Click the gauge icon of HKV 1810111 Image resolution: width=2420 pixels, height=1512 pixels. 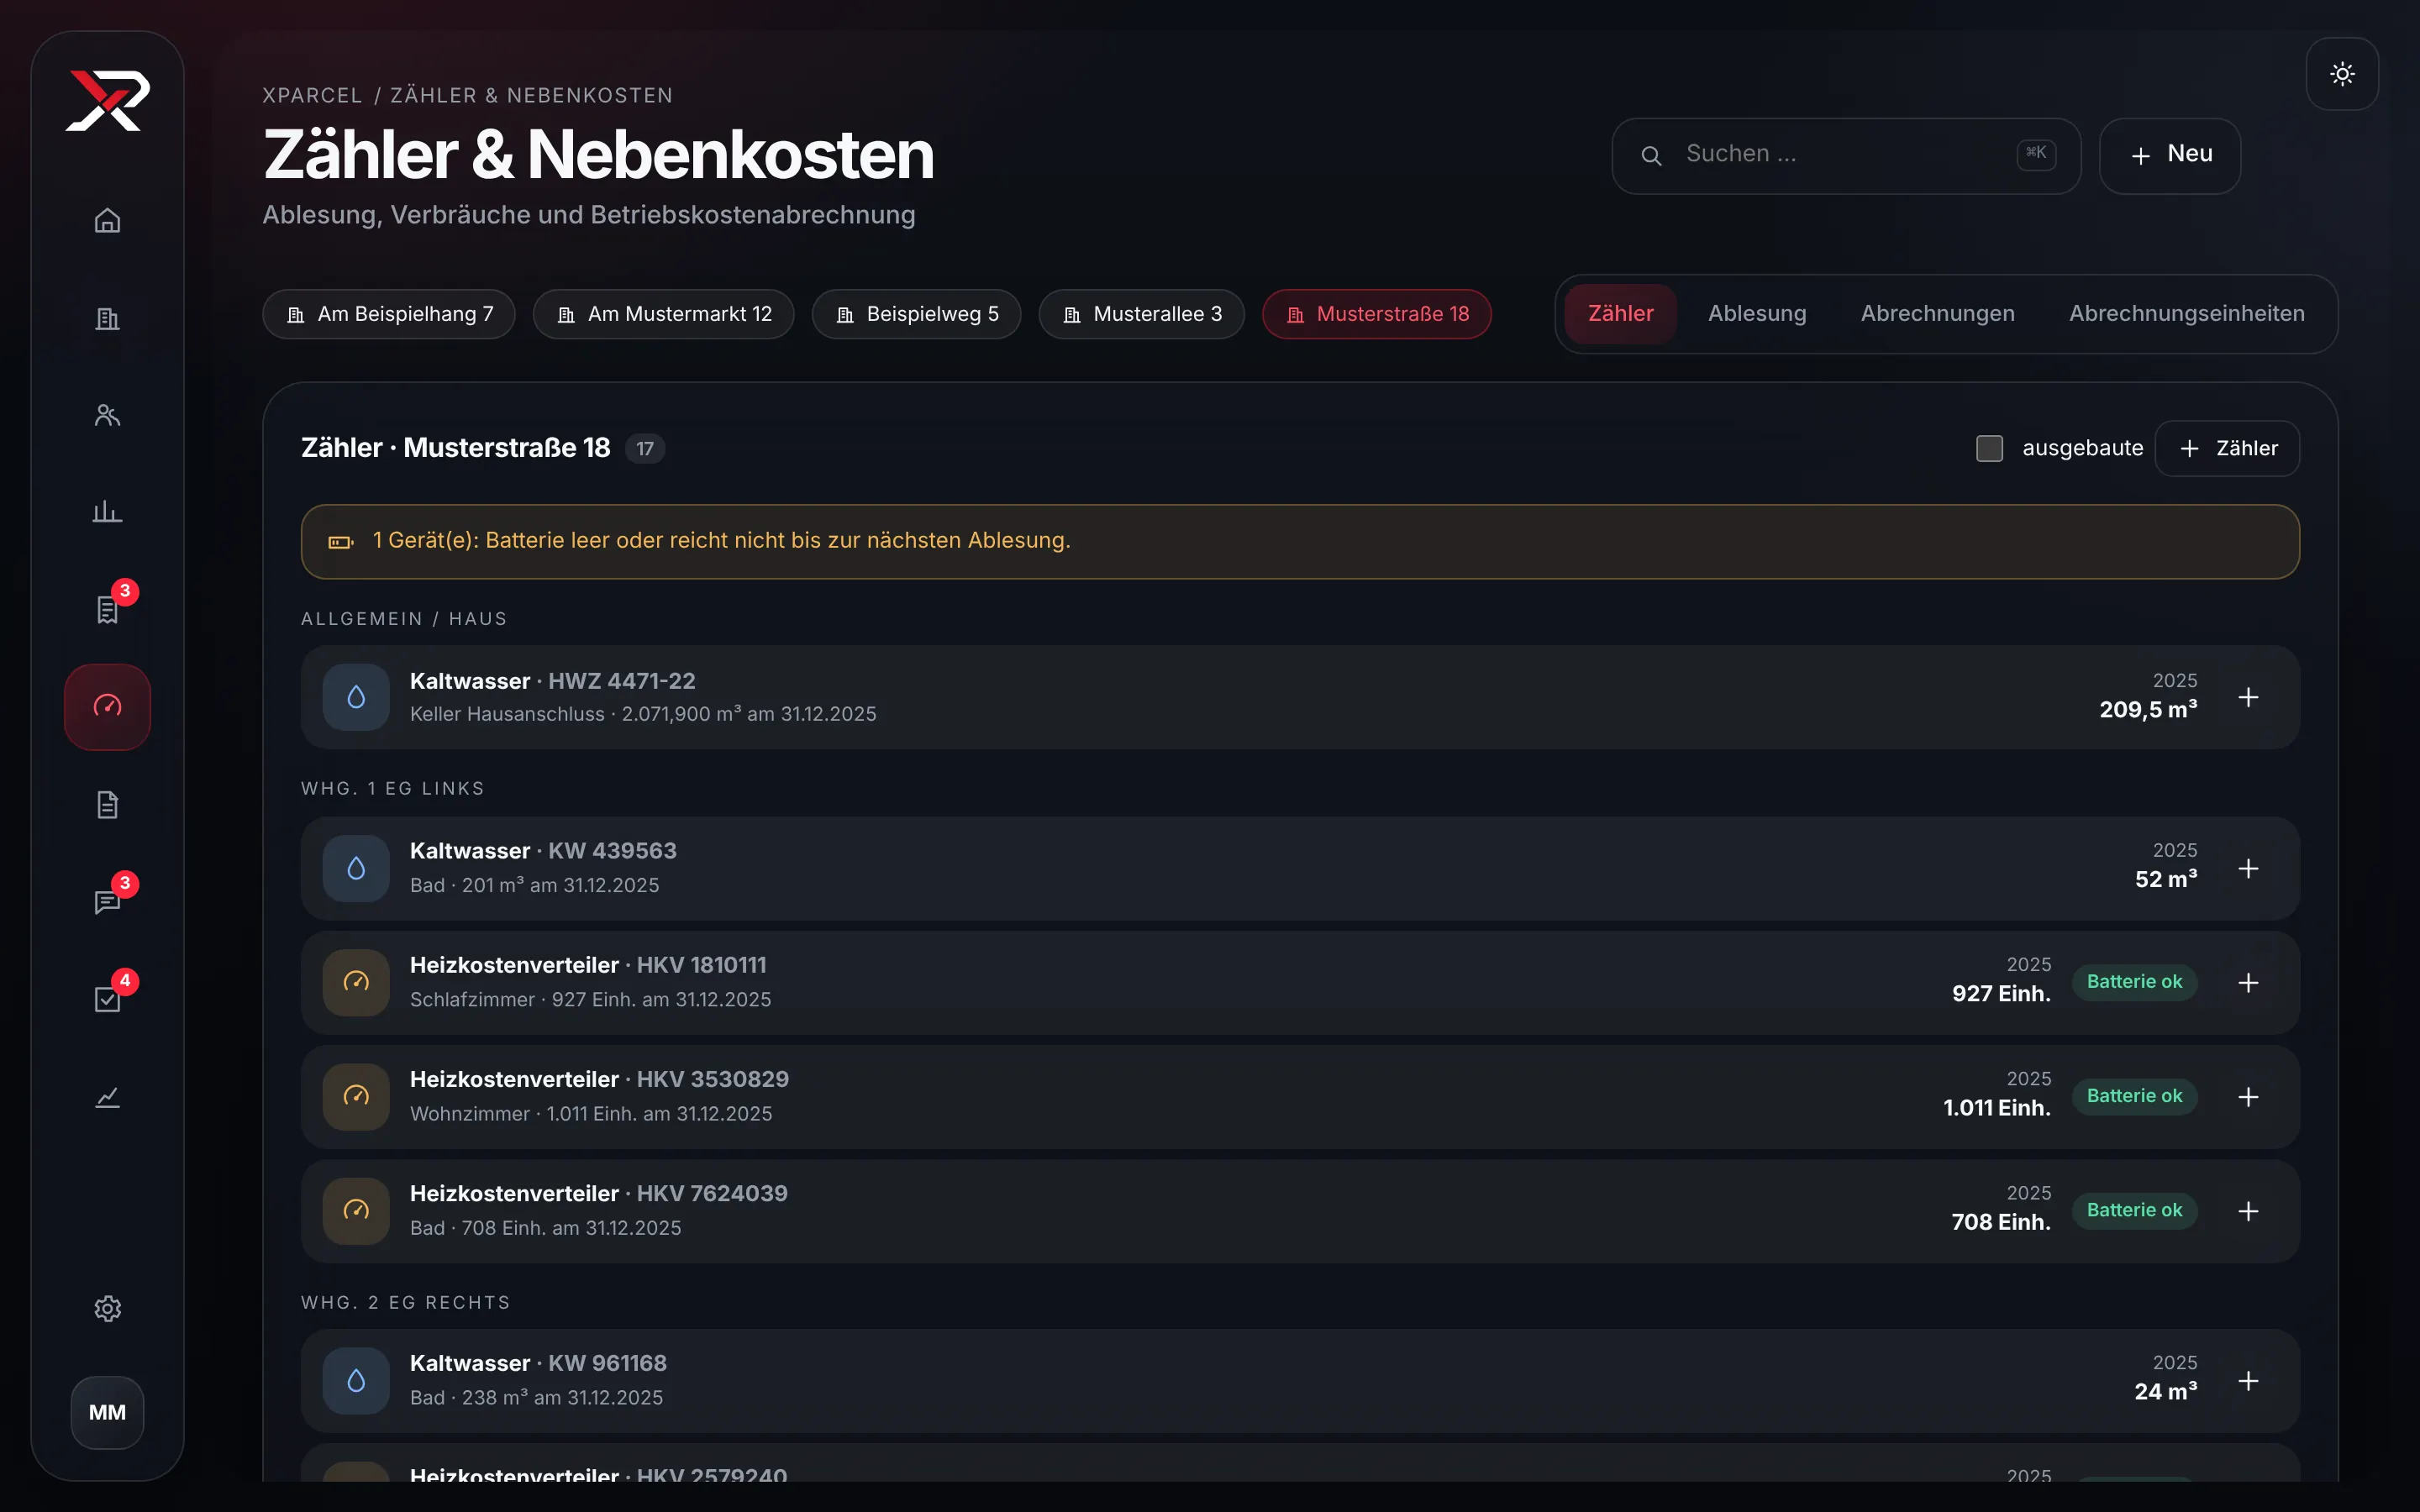point(356,982)
